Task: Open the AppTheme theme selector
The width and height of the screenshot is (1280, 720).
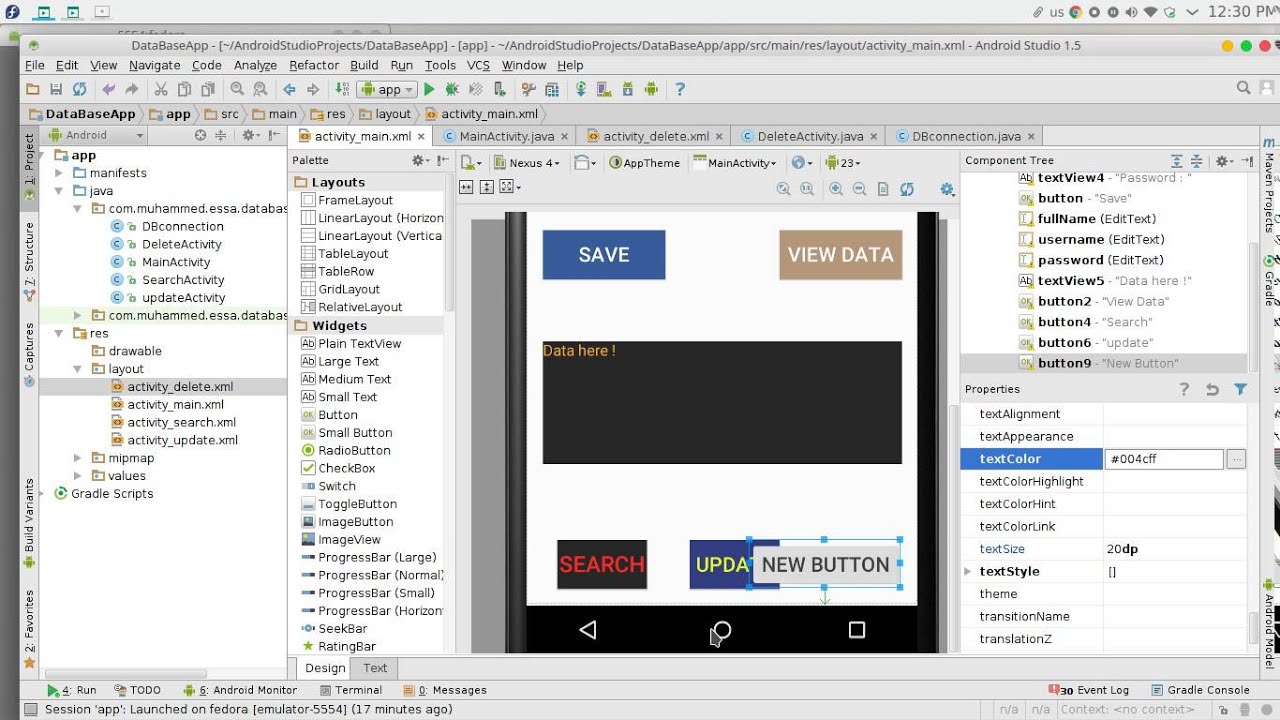Action: tap(645, 163)
